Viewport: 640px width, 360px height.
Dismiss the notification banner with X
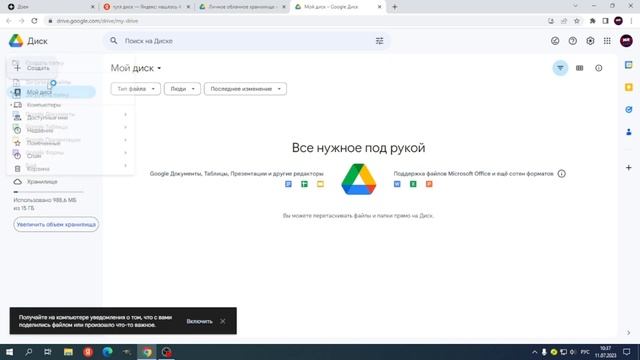pos(223,321)
